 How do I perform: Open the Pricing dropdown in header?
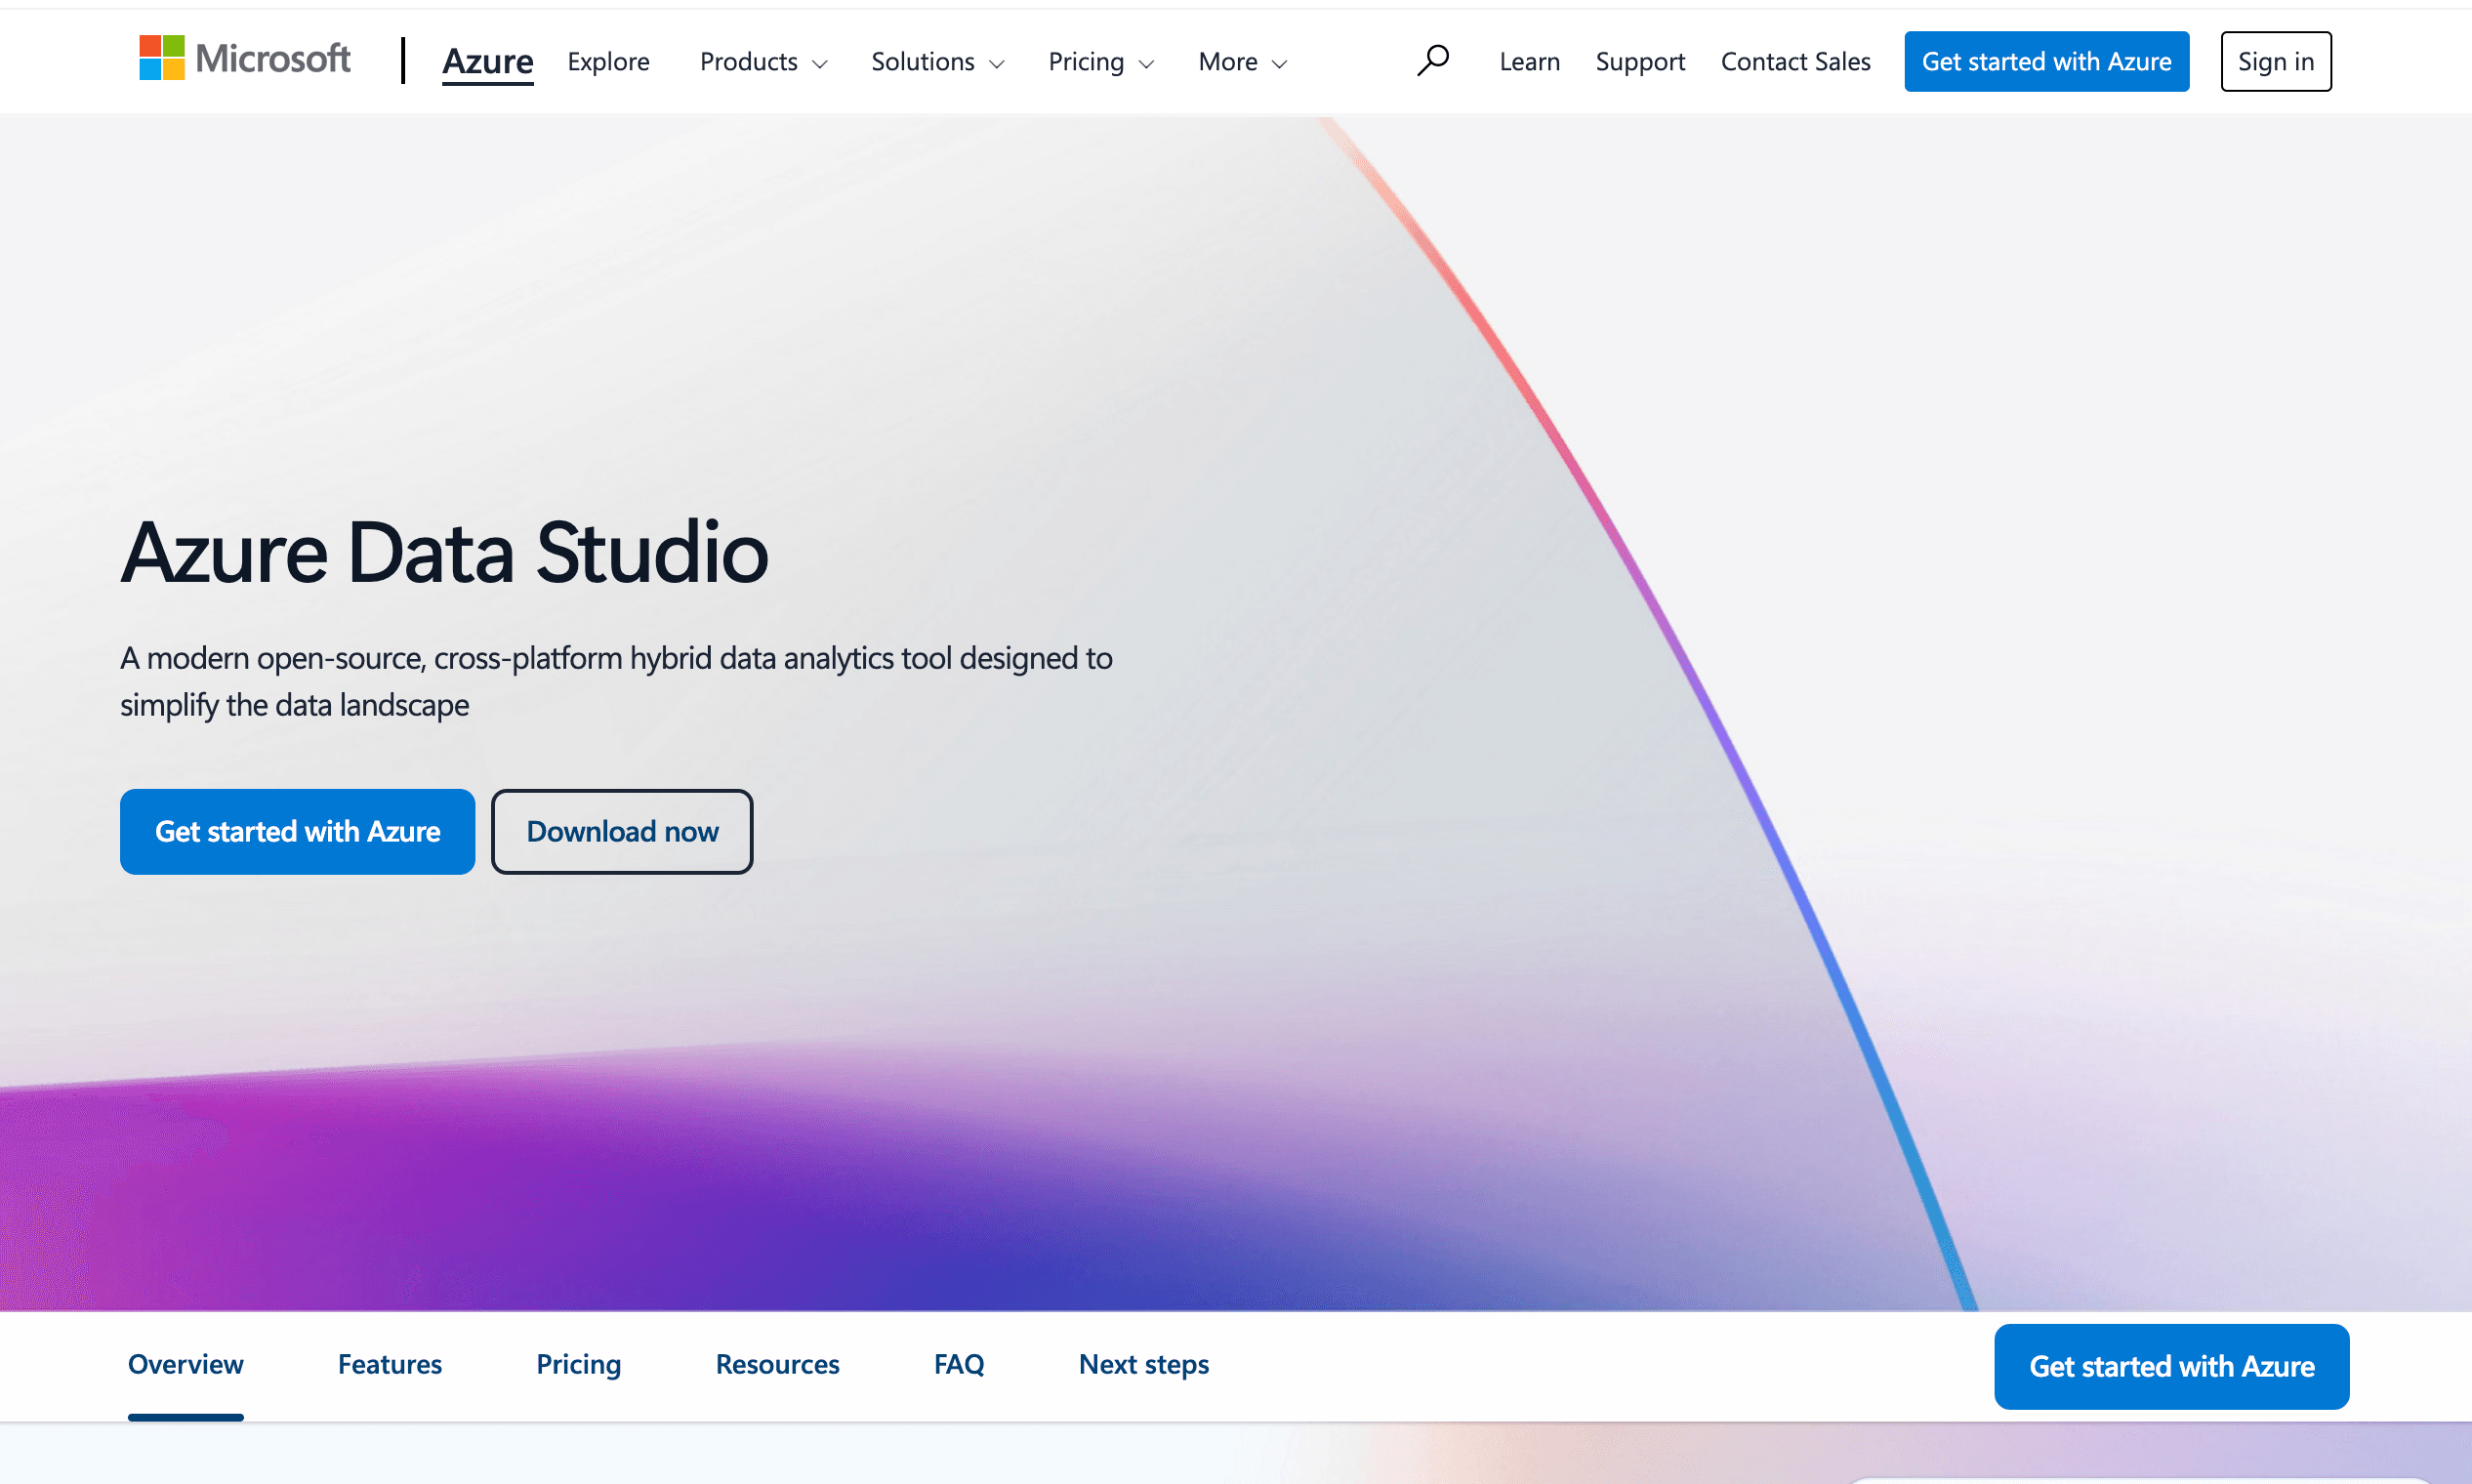point(1100,62)
